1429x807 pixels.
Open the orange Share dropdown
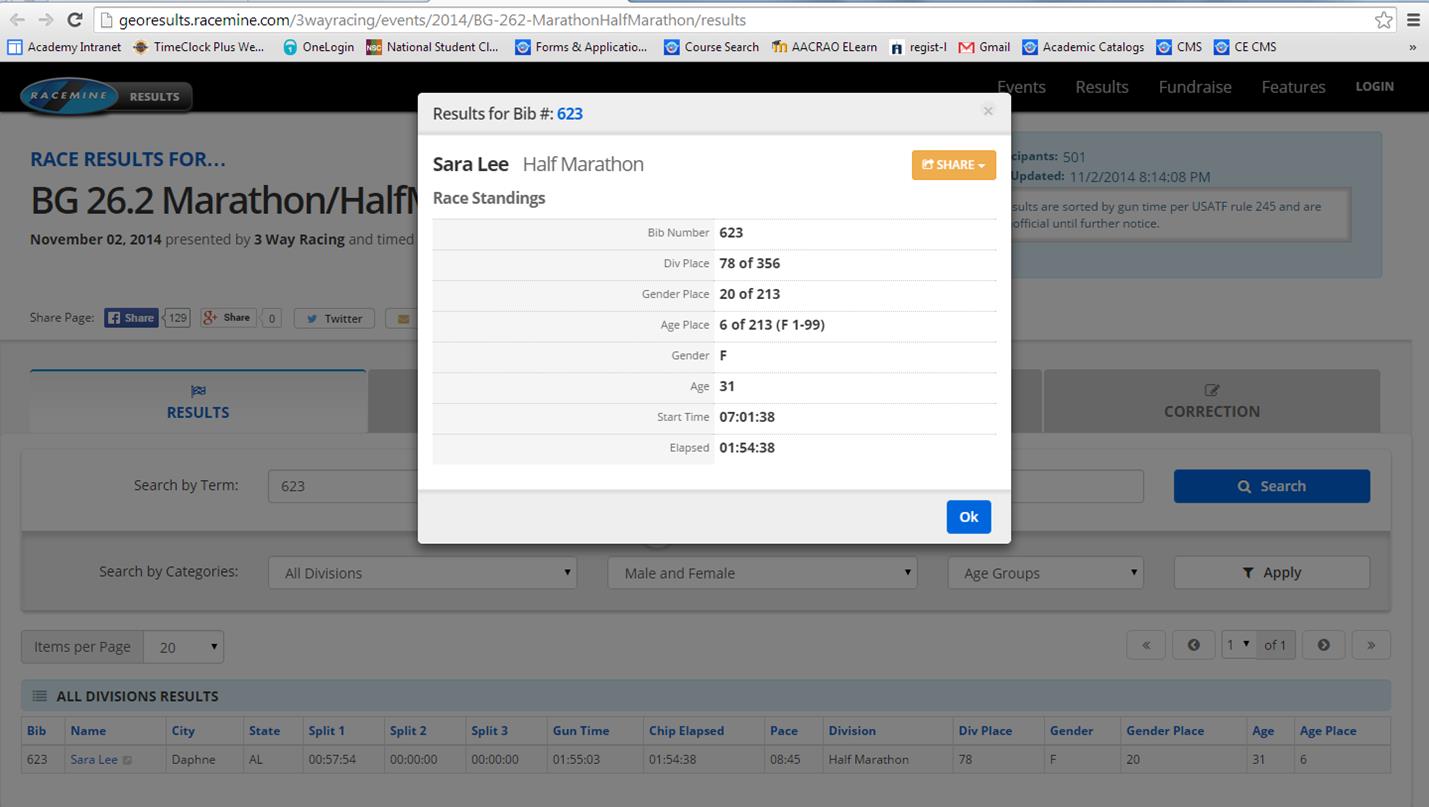tap(953, 165)
